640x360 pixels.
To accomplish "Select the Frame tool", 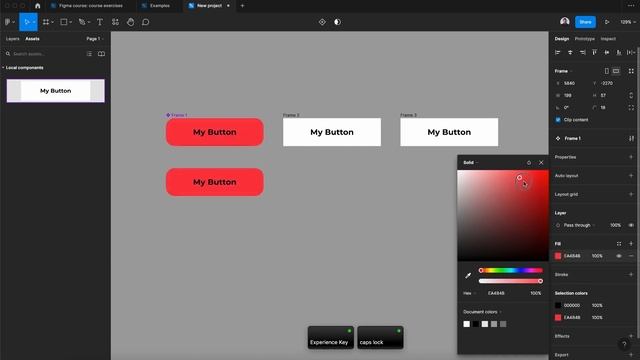I will pyautogui.click(x=46, y=22).
